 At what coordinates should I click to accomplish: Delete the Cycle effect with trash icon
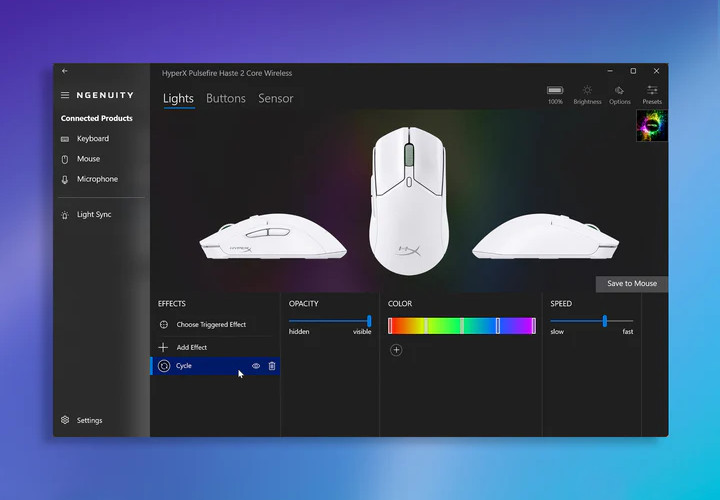click(x=272, y=366)
